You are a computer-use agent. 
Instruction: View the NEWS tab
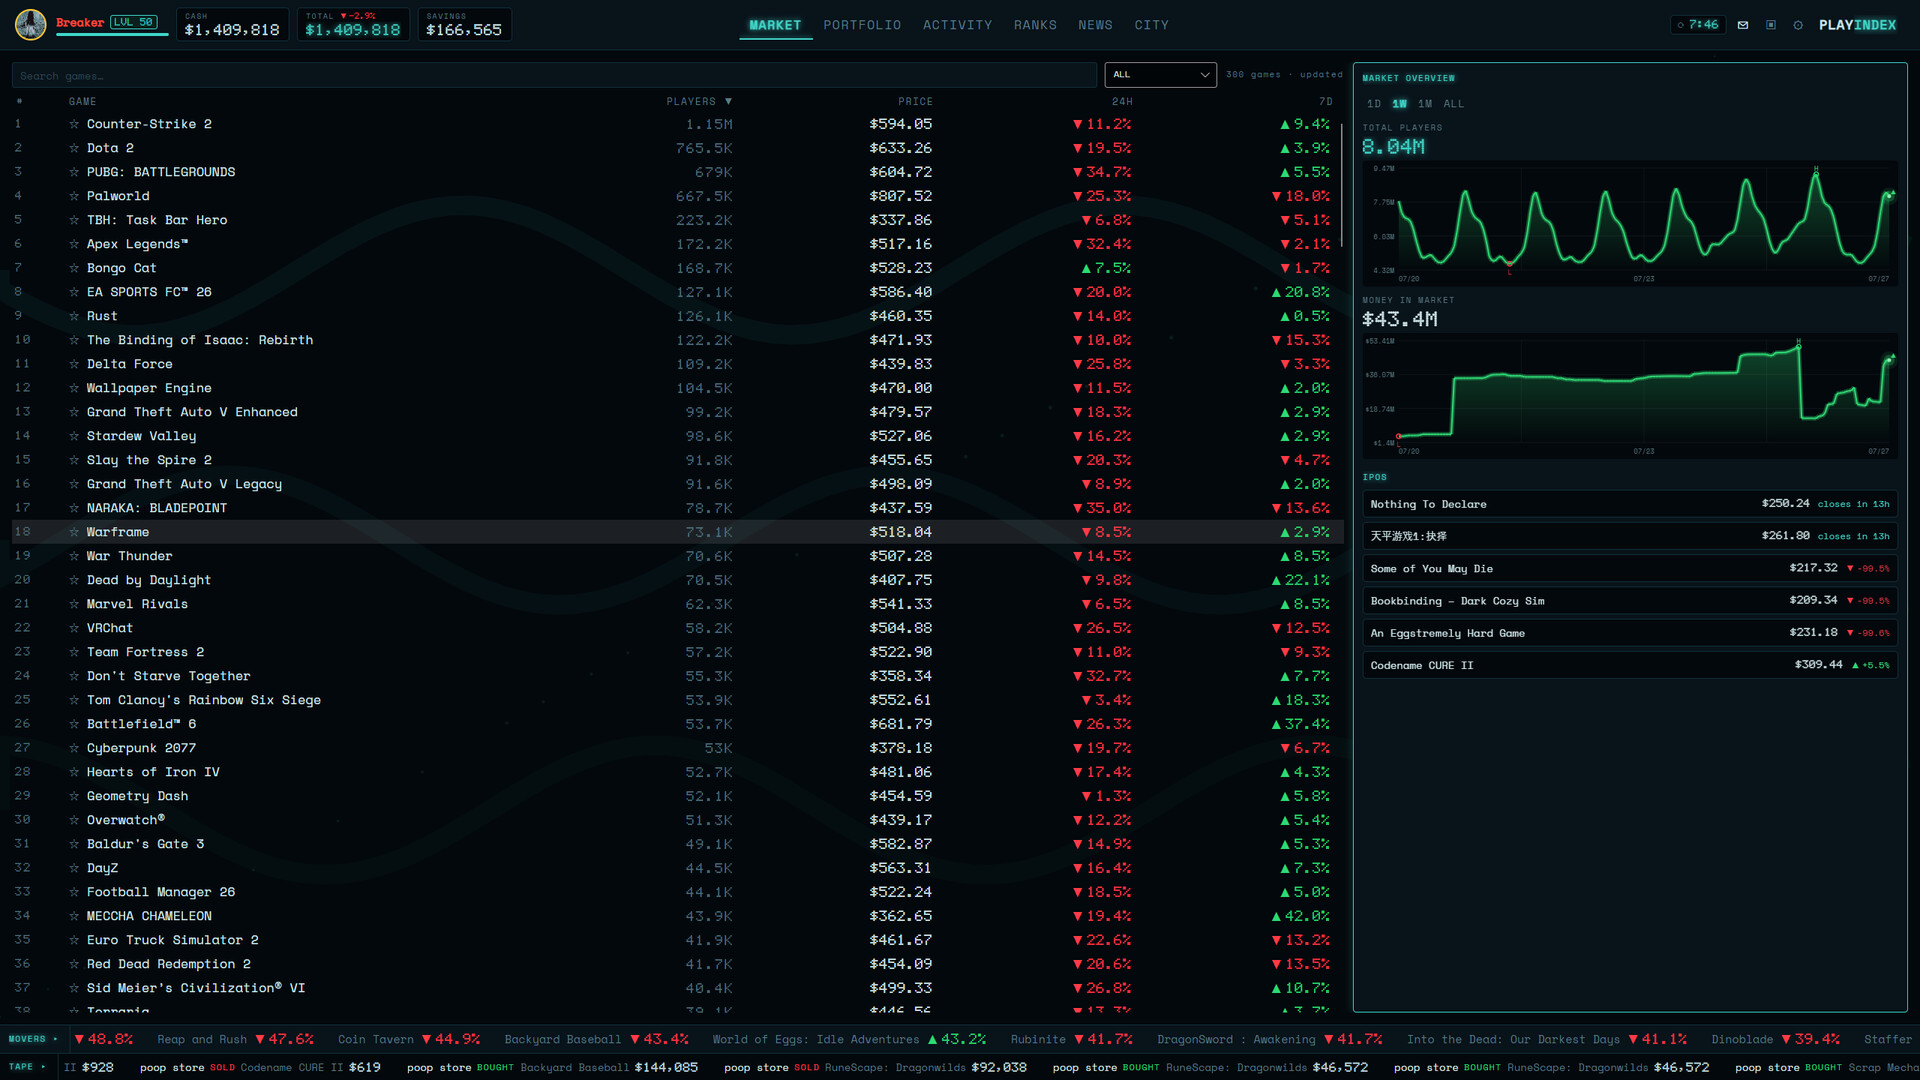(x=1095, y=25)
